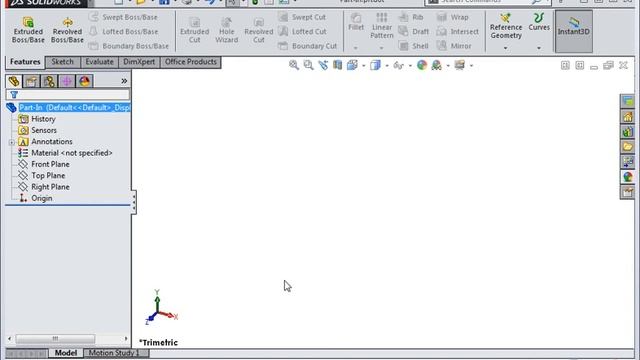Toggle the Instant3D button

[x=573, y=31]
